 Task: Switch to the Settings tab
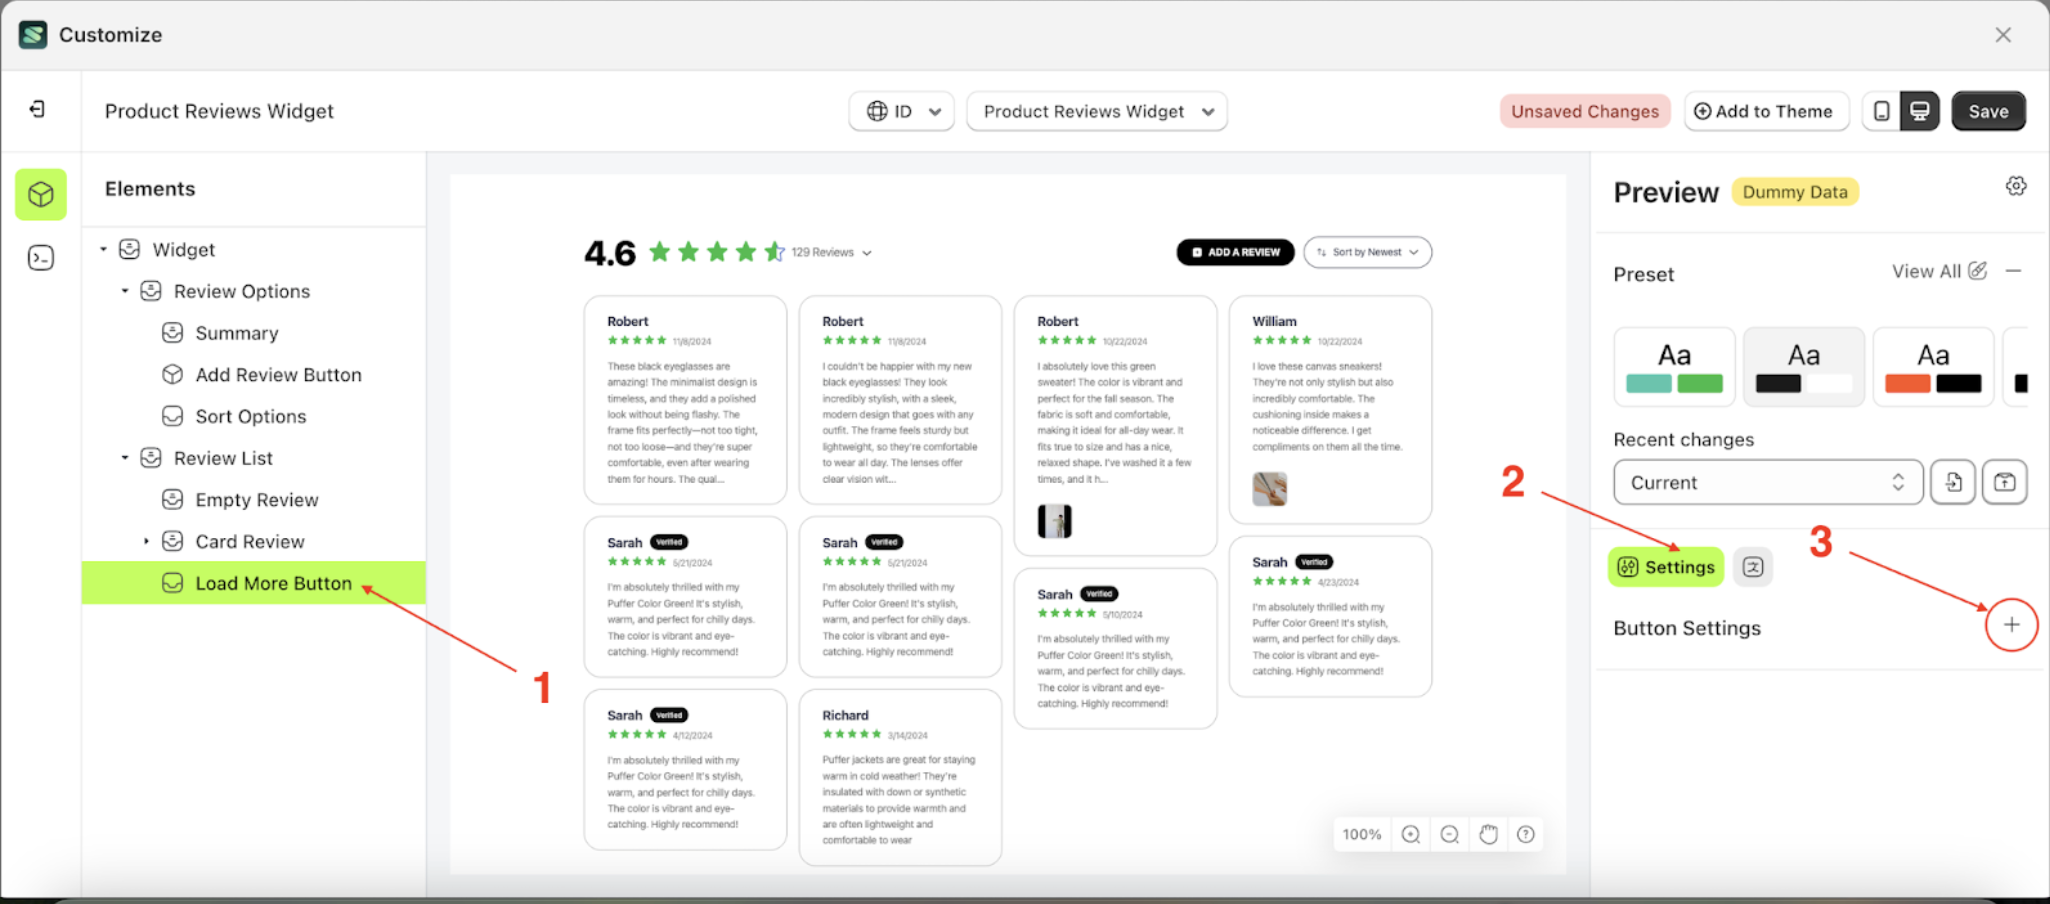[x=1665, y=566]
